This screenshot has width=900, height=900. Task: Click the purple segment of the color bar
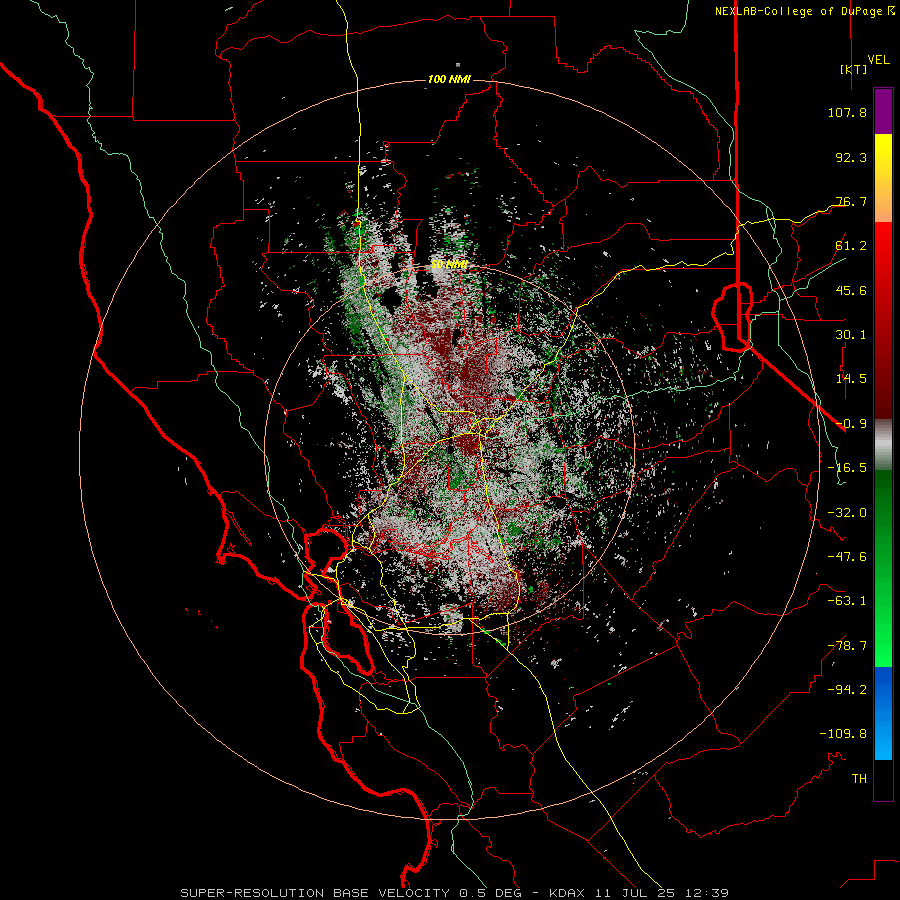pyautogui.click(x=883, y=112)
